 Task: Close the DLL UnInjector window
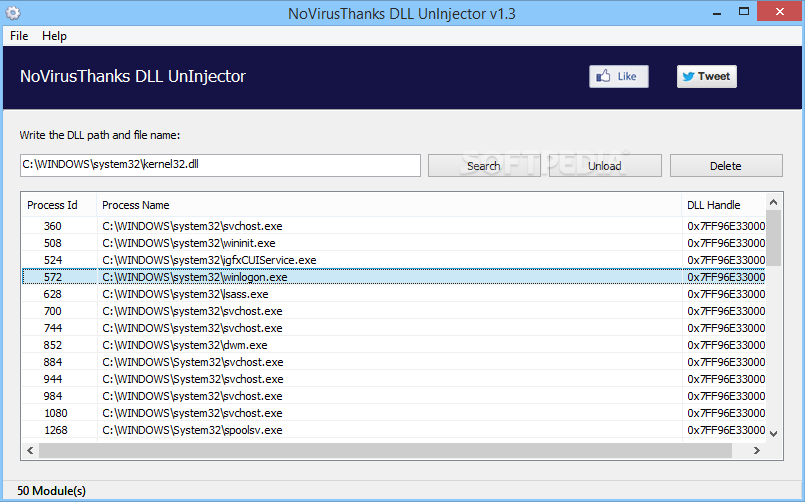[779, 11]
